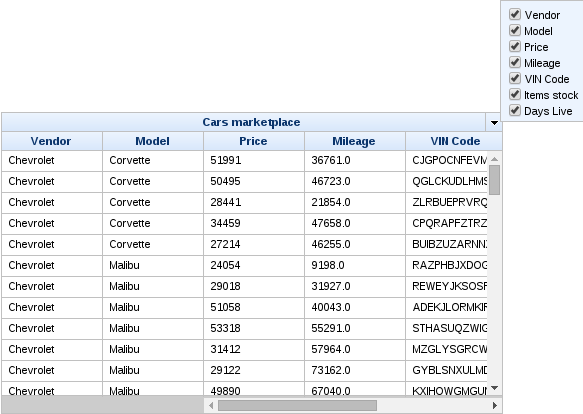
Task: Select the mileage cell 55291.0
Action: pos(355,329)
